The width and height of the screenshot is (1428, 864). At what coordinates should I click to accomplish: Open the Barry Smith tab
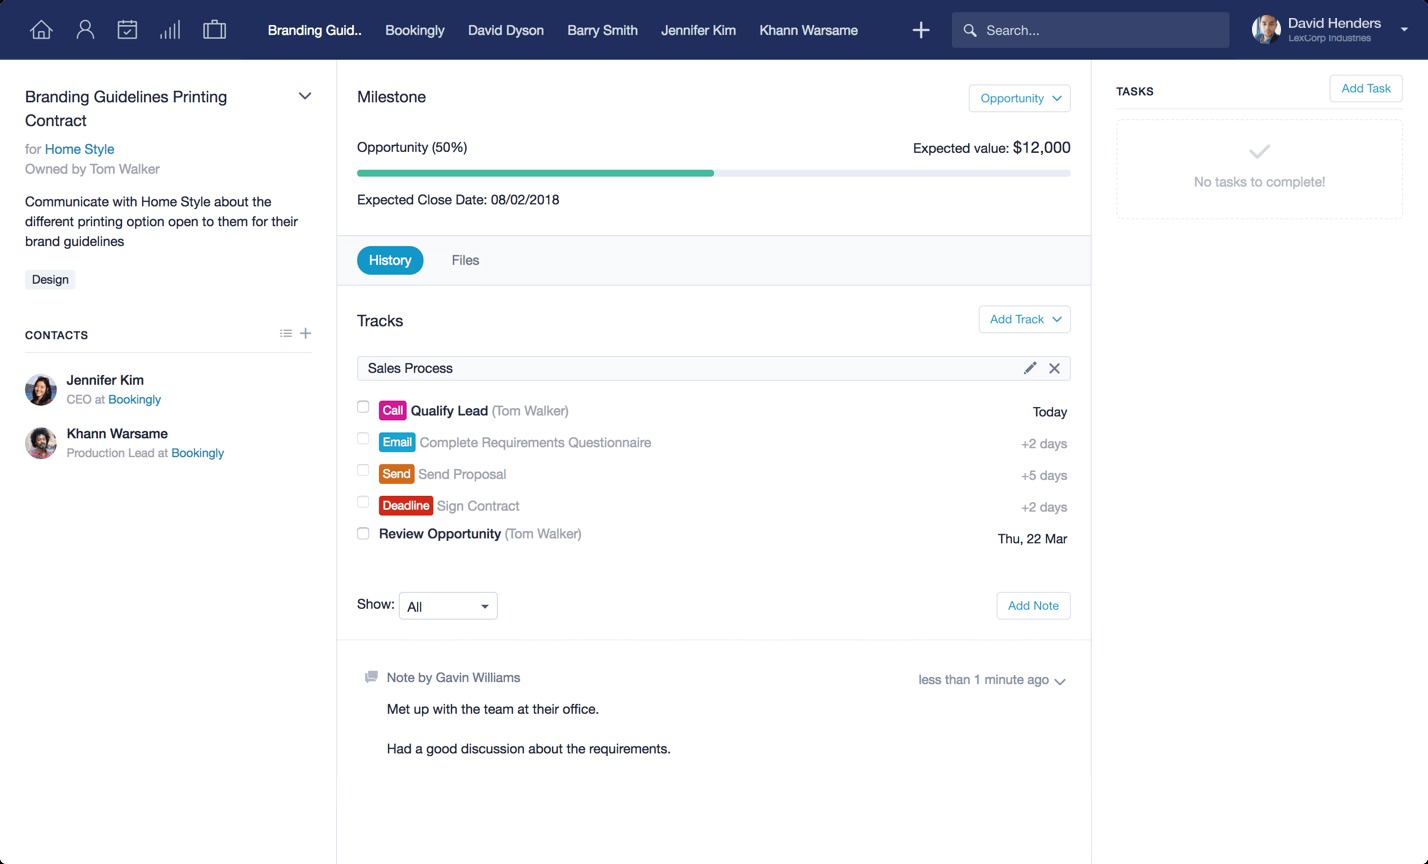point(602,30)
